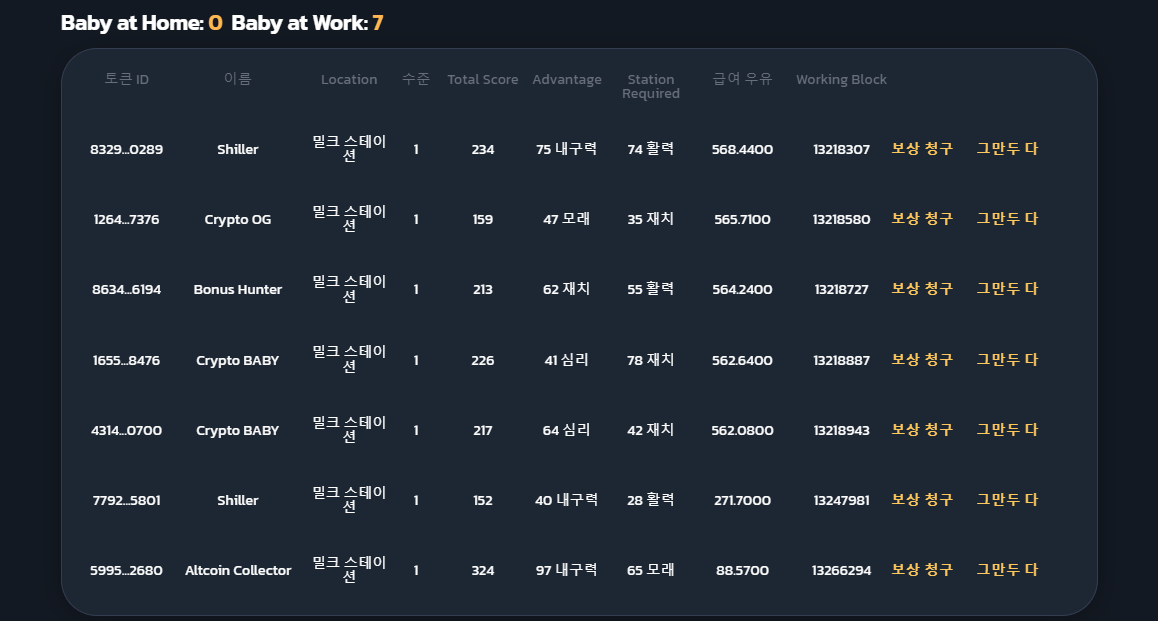Click the Location column header
Viewport: 1158px width, 621px height.
(349, 79)
